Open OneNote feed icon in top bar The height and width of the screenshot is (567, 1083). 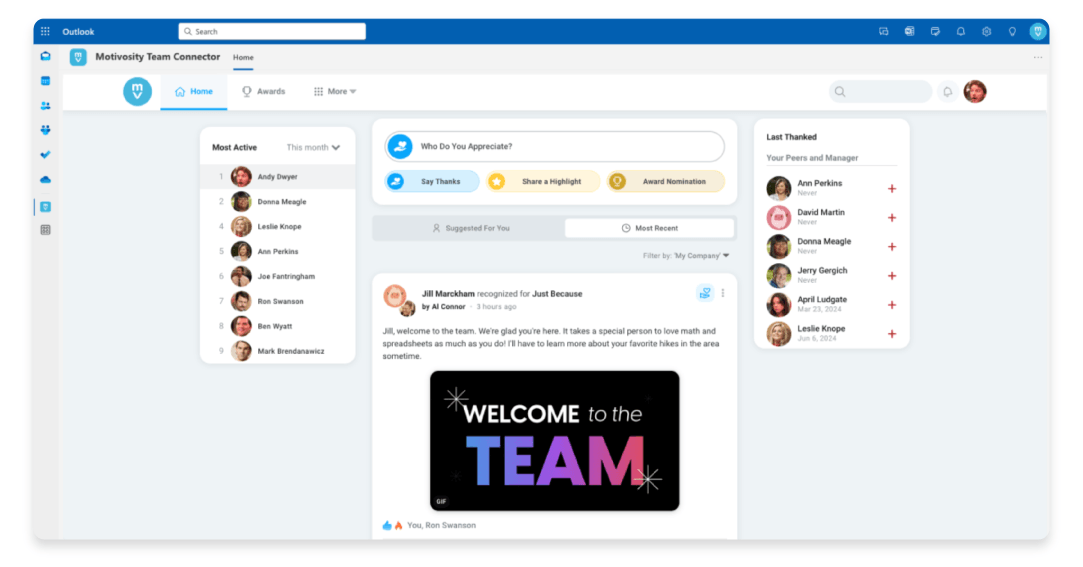pyautogui.click(x=909, y=31)
